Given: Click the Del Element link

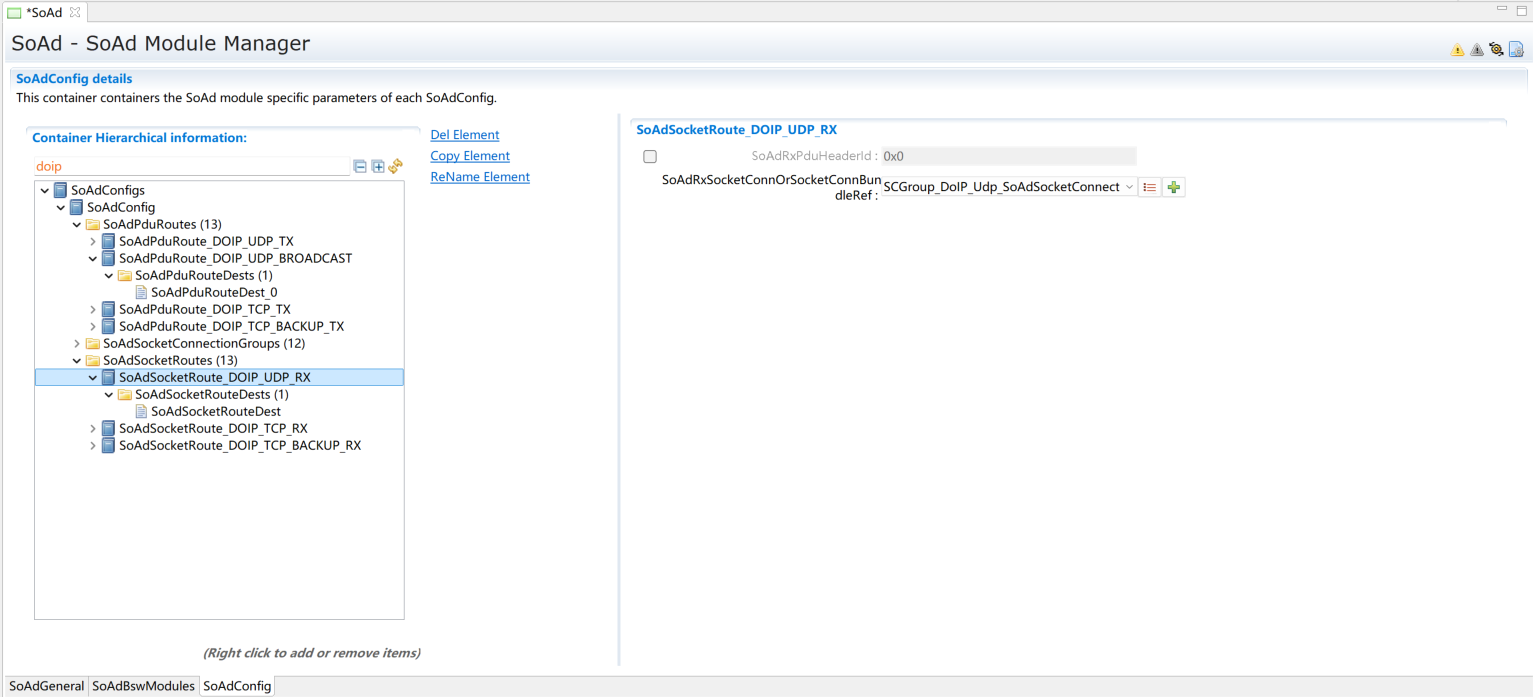Looking at the screenshot, I should 464,135.
